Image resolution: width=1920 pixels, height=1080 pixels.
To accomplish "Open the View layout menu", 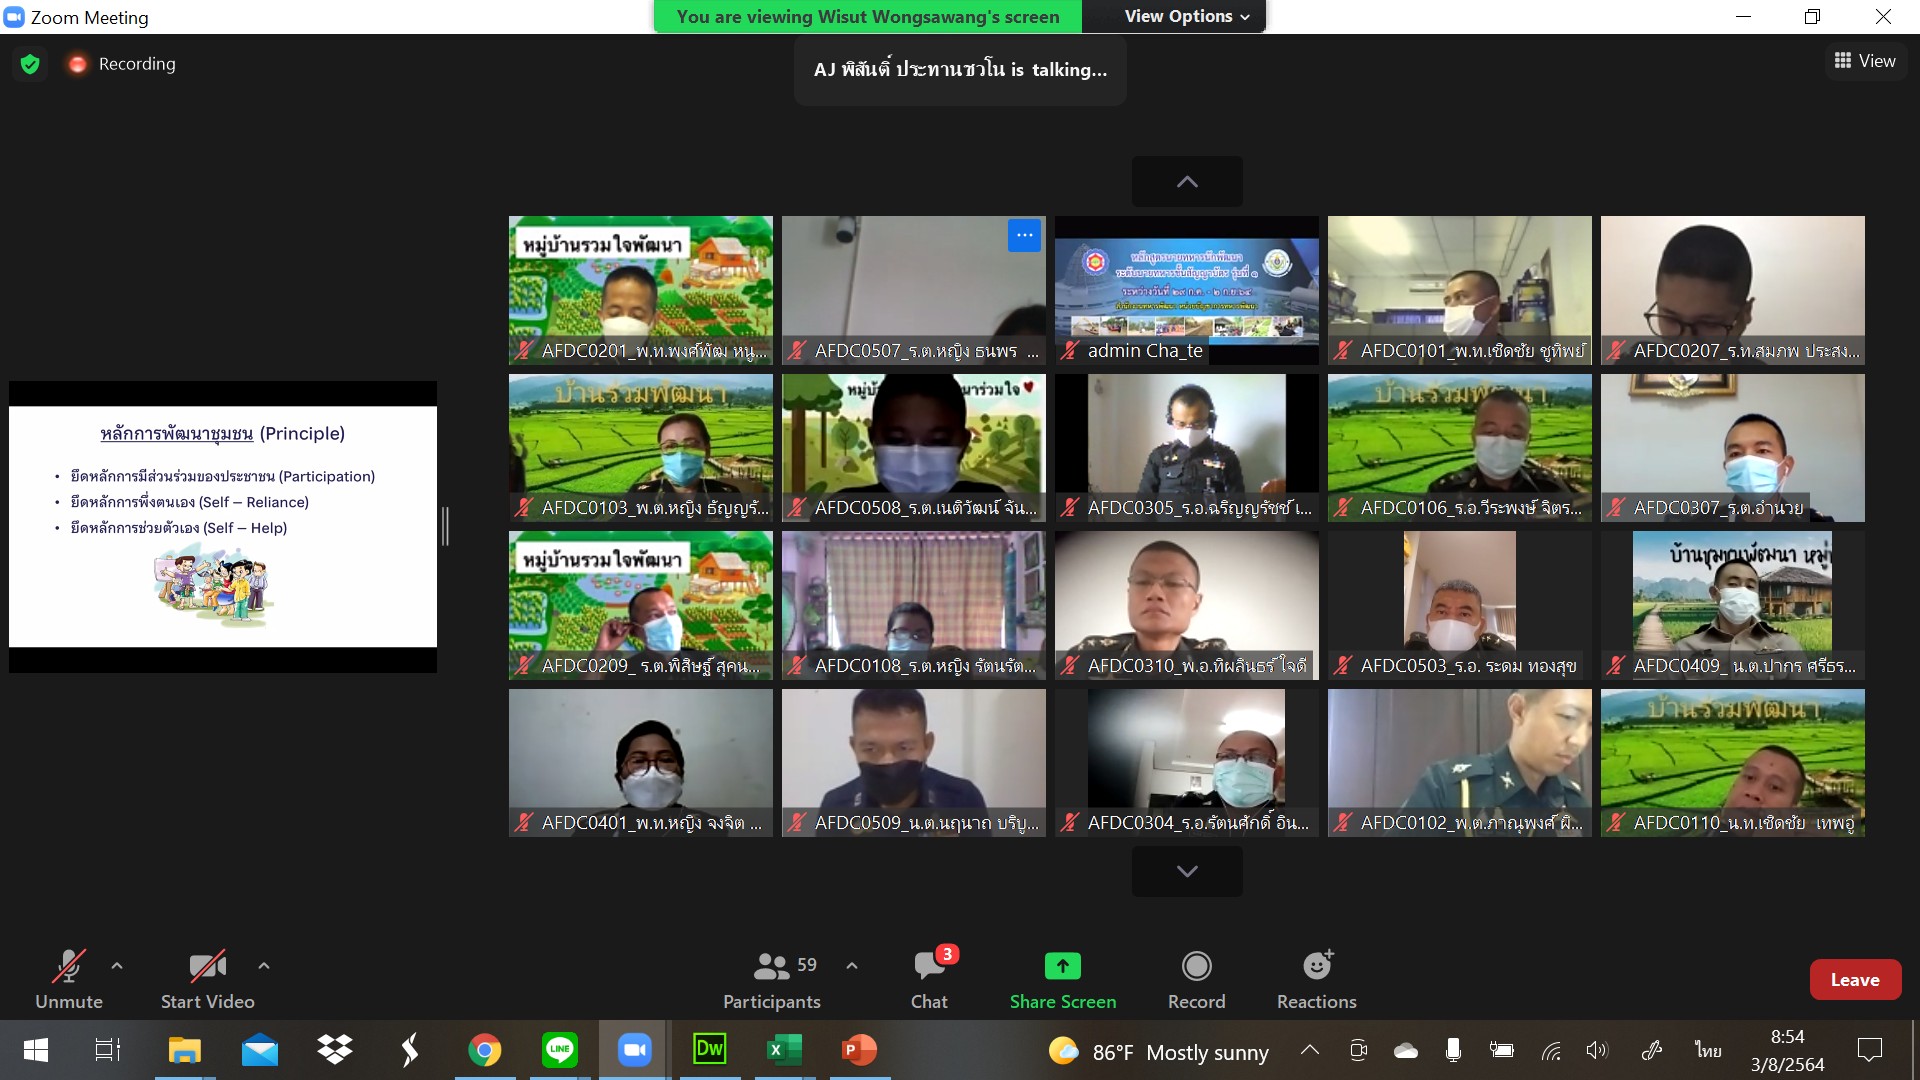I will pyautogui.click(x=1865, y=61).
